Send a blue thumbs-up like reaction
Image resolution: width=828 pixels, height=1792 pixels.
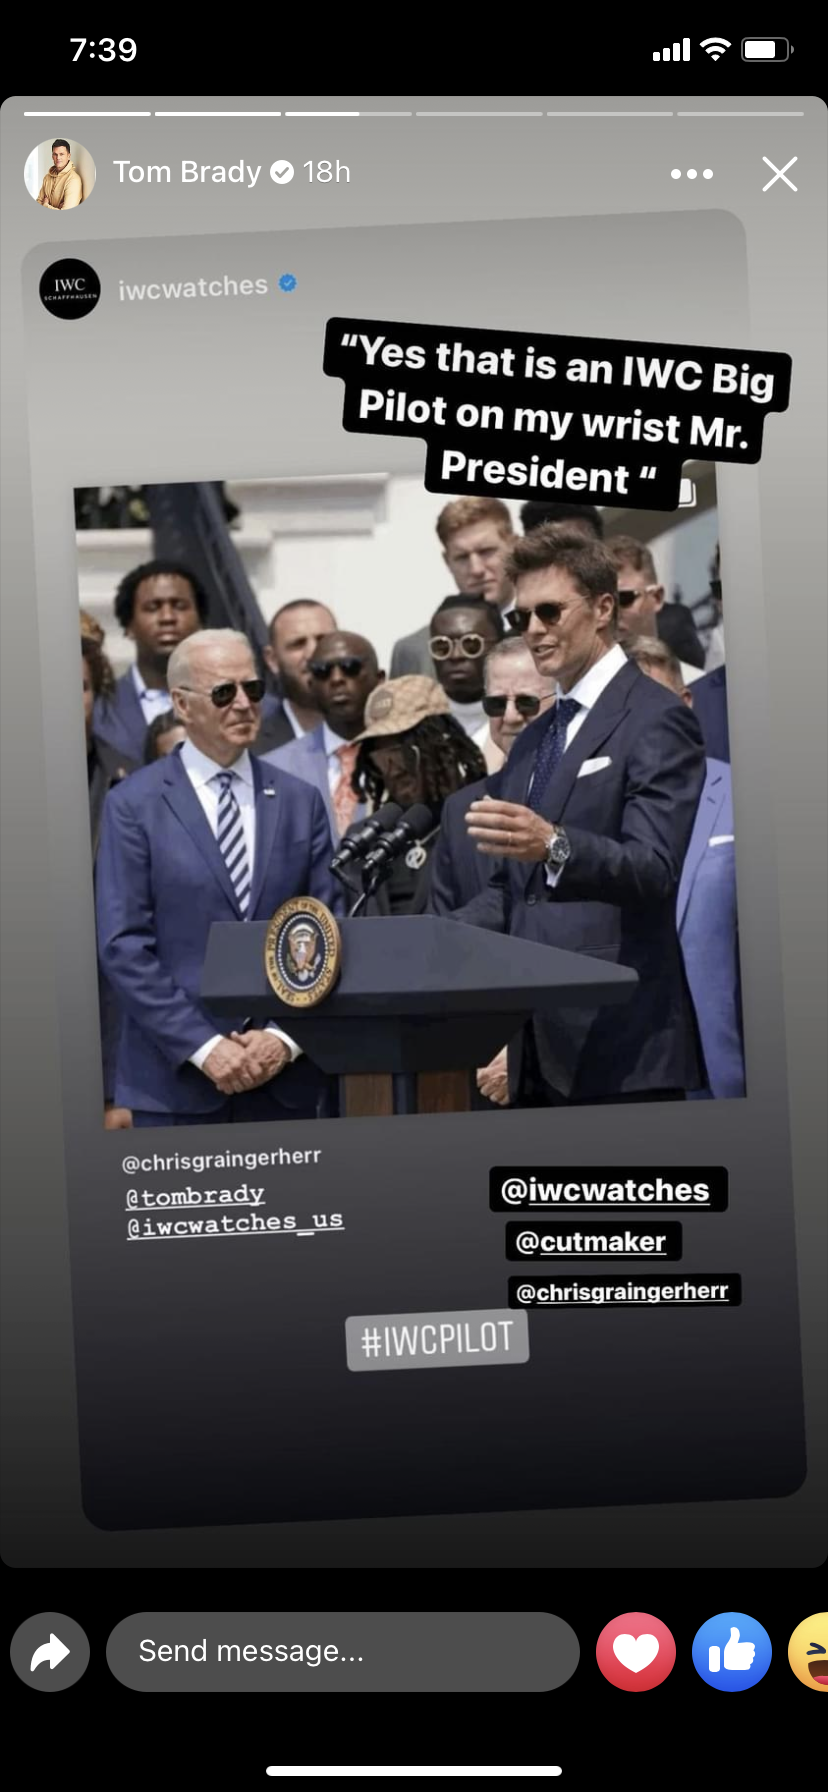tap(732, 1652)
